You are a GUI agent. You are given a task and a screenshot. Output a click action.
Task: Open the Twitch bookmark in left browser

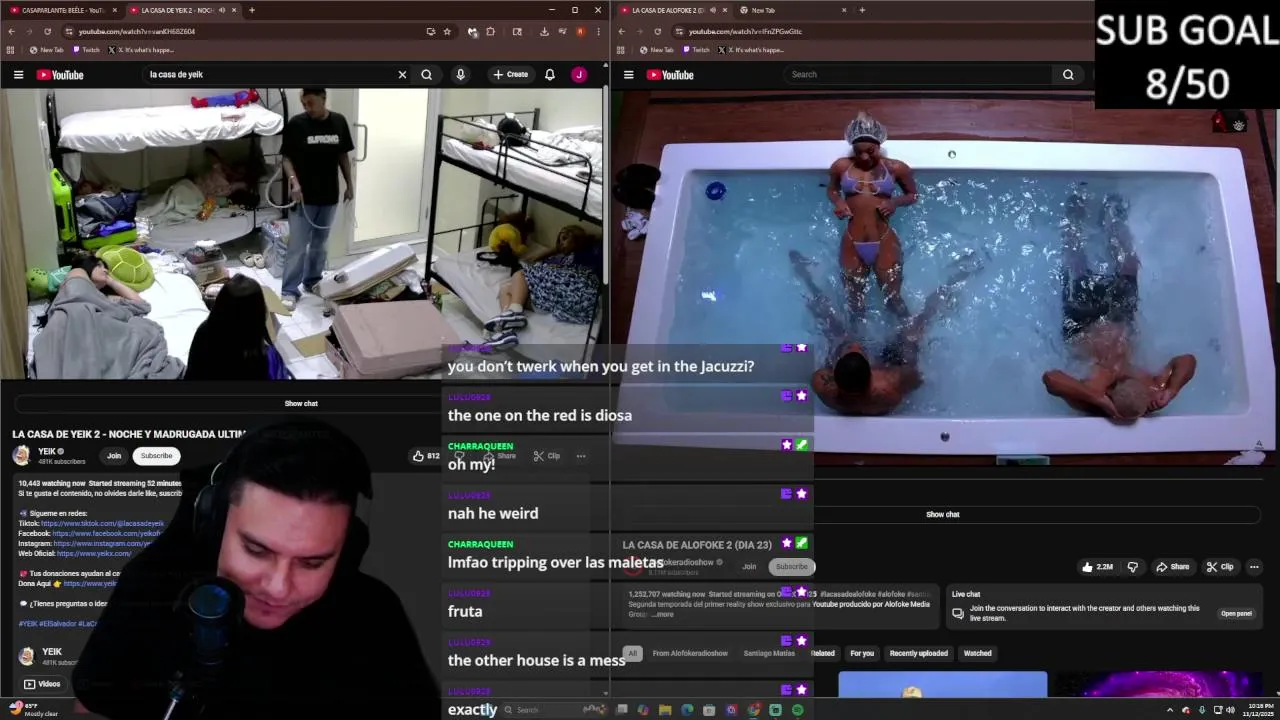pyautogui.click(x=86, y=50)
